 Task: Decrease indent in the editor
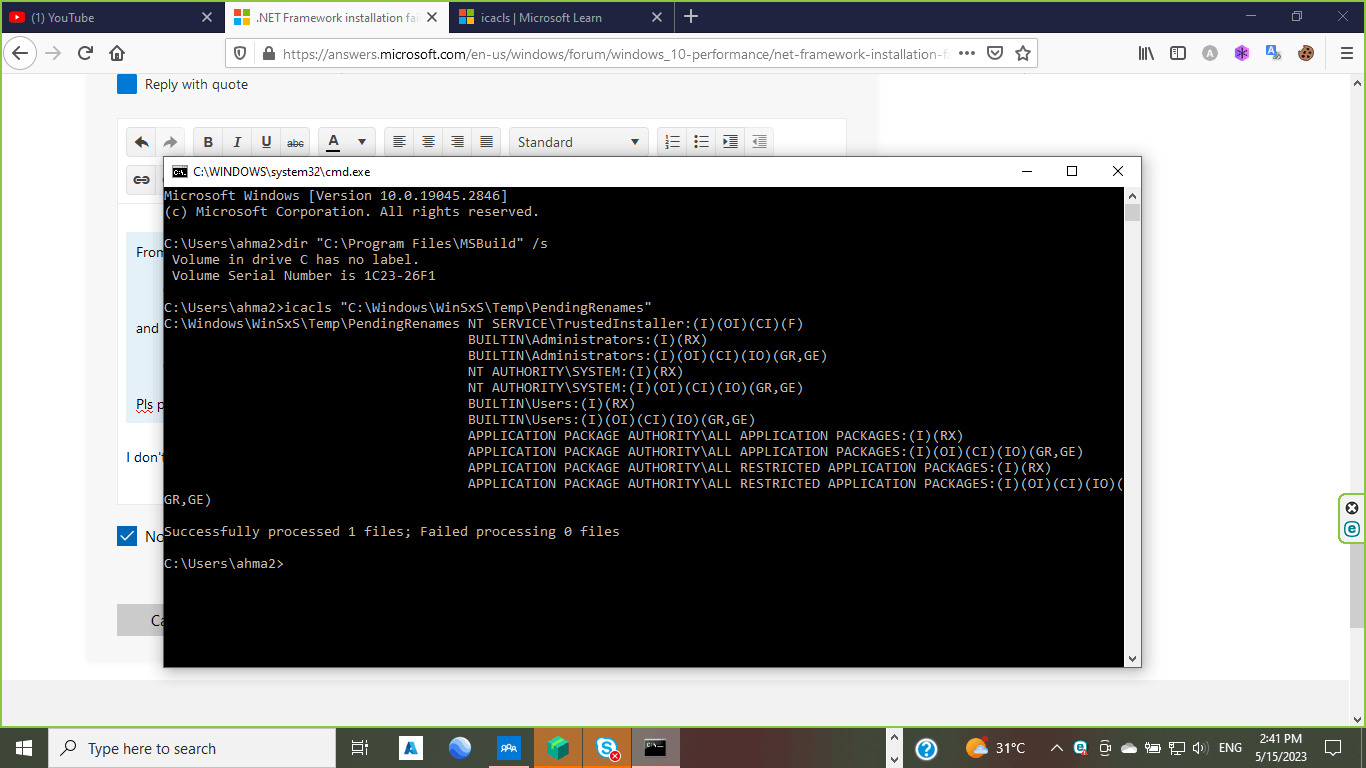[759, 142]
